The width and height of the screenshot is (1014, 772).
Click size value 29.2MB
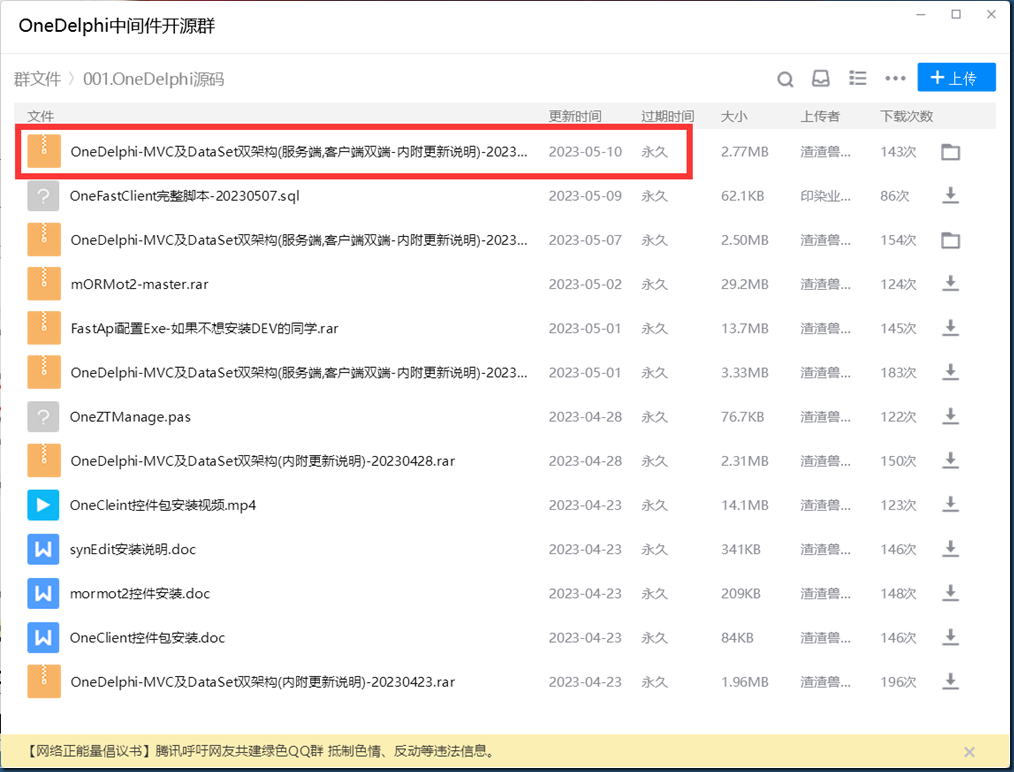point(745,284)
